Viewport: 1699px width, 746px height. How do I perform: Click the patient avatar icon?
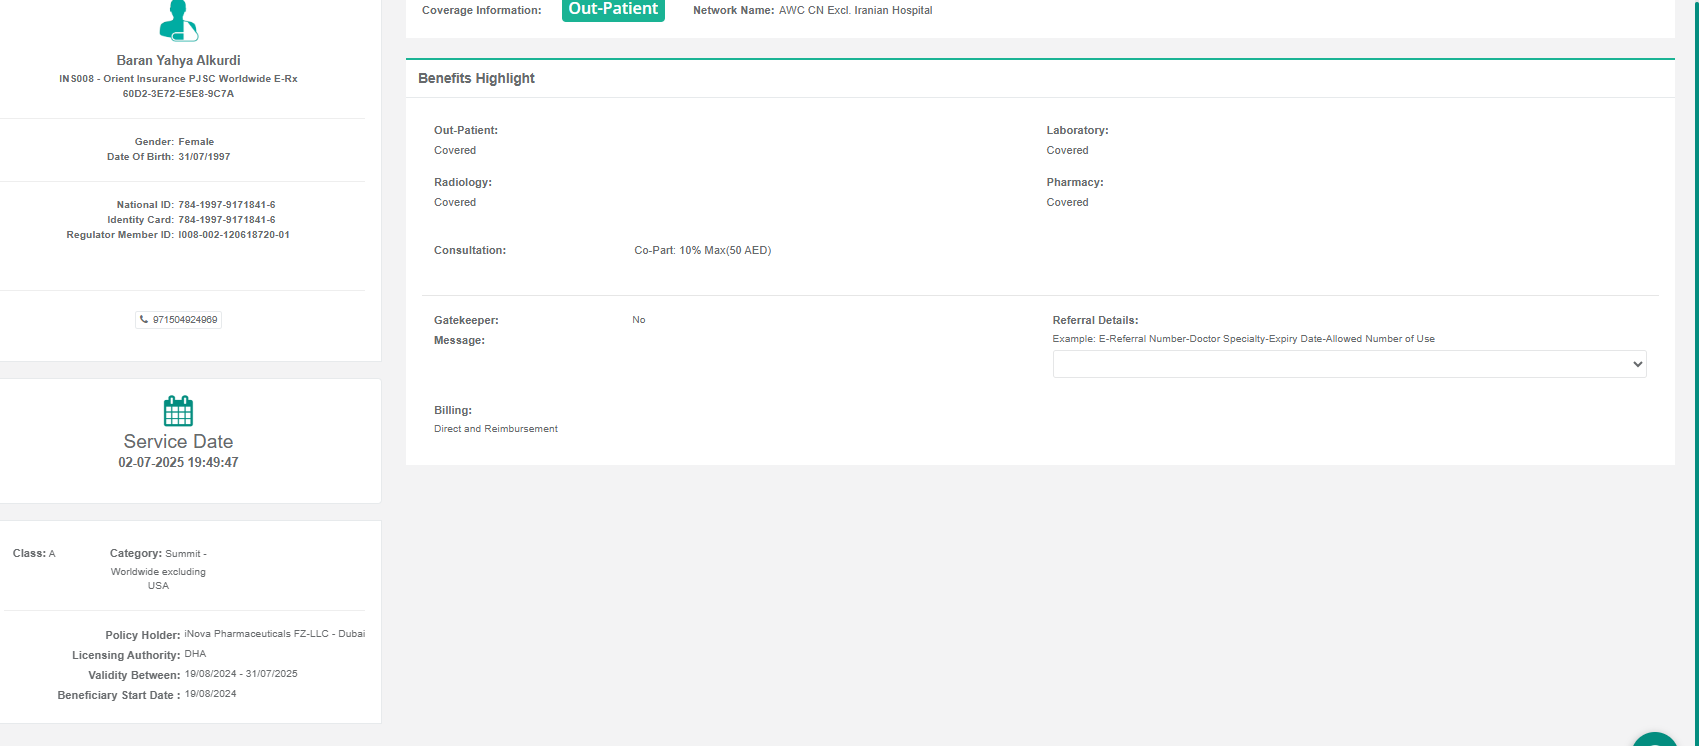coord(178,20)
